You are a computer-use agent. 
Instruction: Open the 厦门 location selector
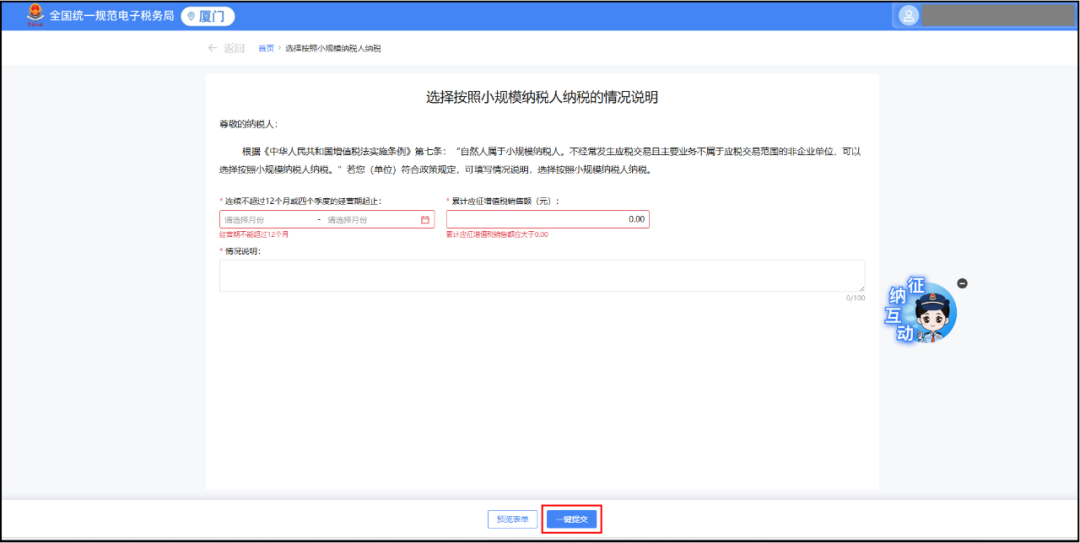[207, 16]
